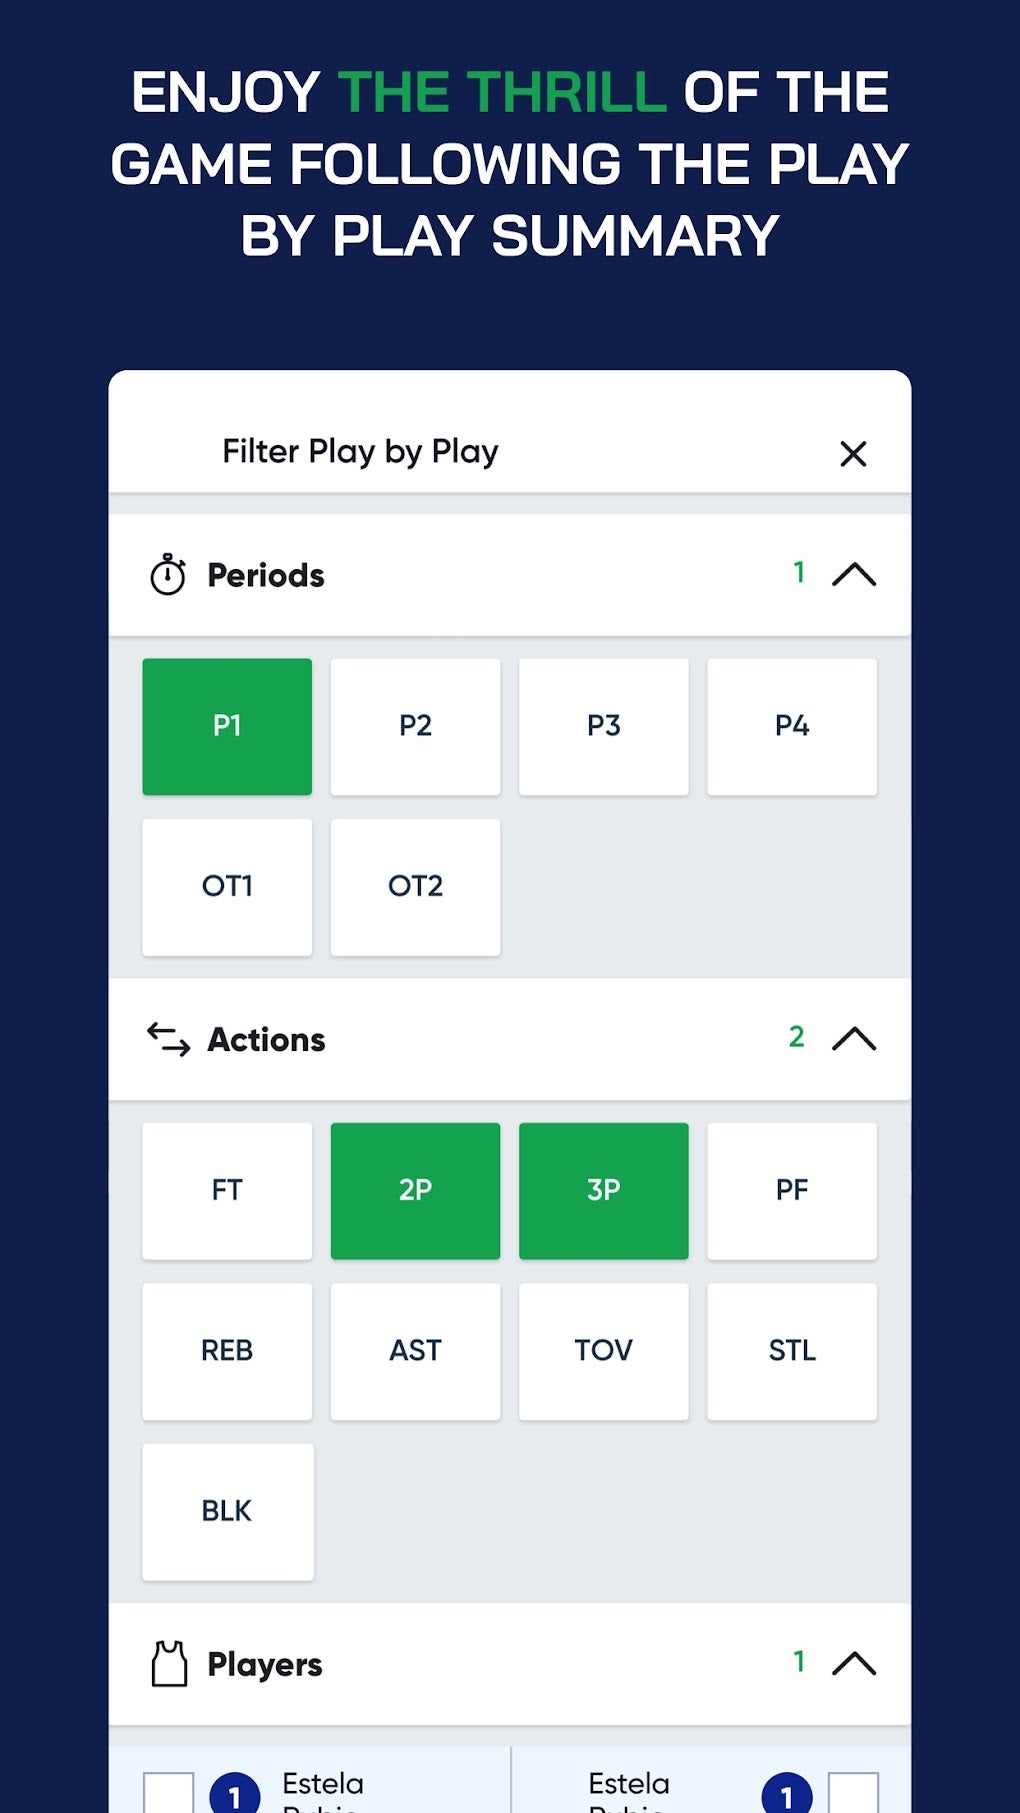Viewport: 1020px width, 1813px height.
Task: Enable the OT1 period filter
Action: pos(227,887)
